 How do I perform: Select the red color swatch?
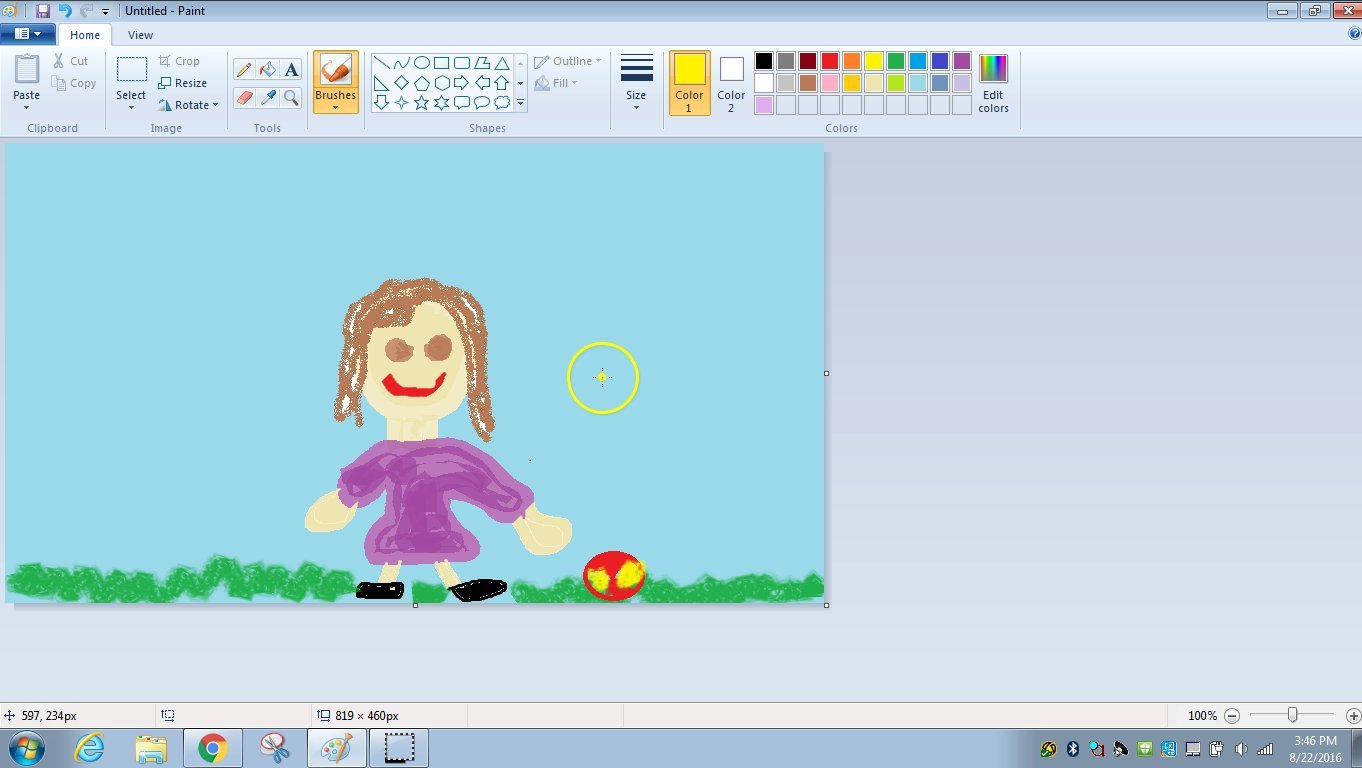(828, 60)
